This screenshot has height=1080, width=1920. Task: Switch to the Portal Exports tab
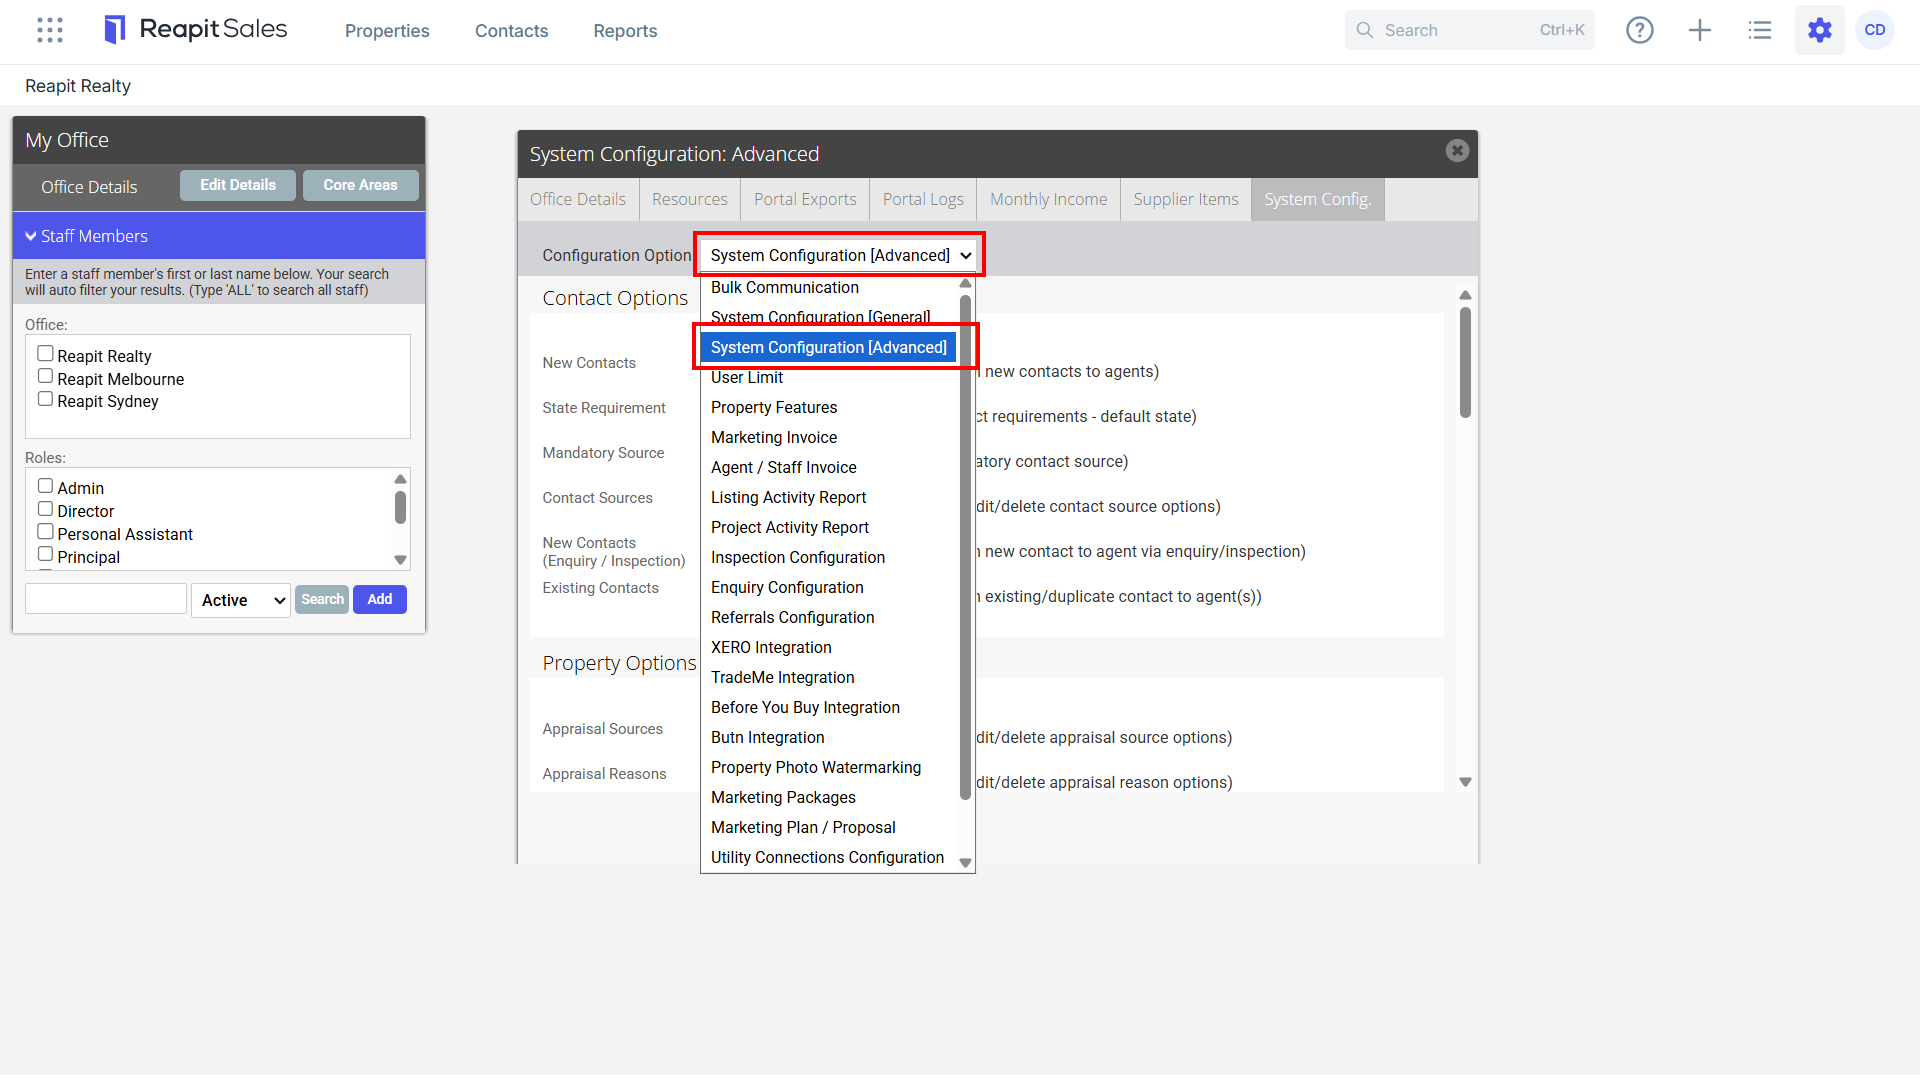coord(805,199)
